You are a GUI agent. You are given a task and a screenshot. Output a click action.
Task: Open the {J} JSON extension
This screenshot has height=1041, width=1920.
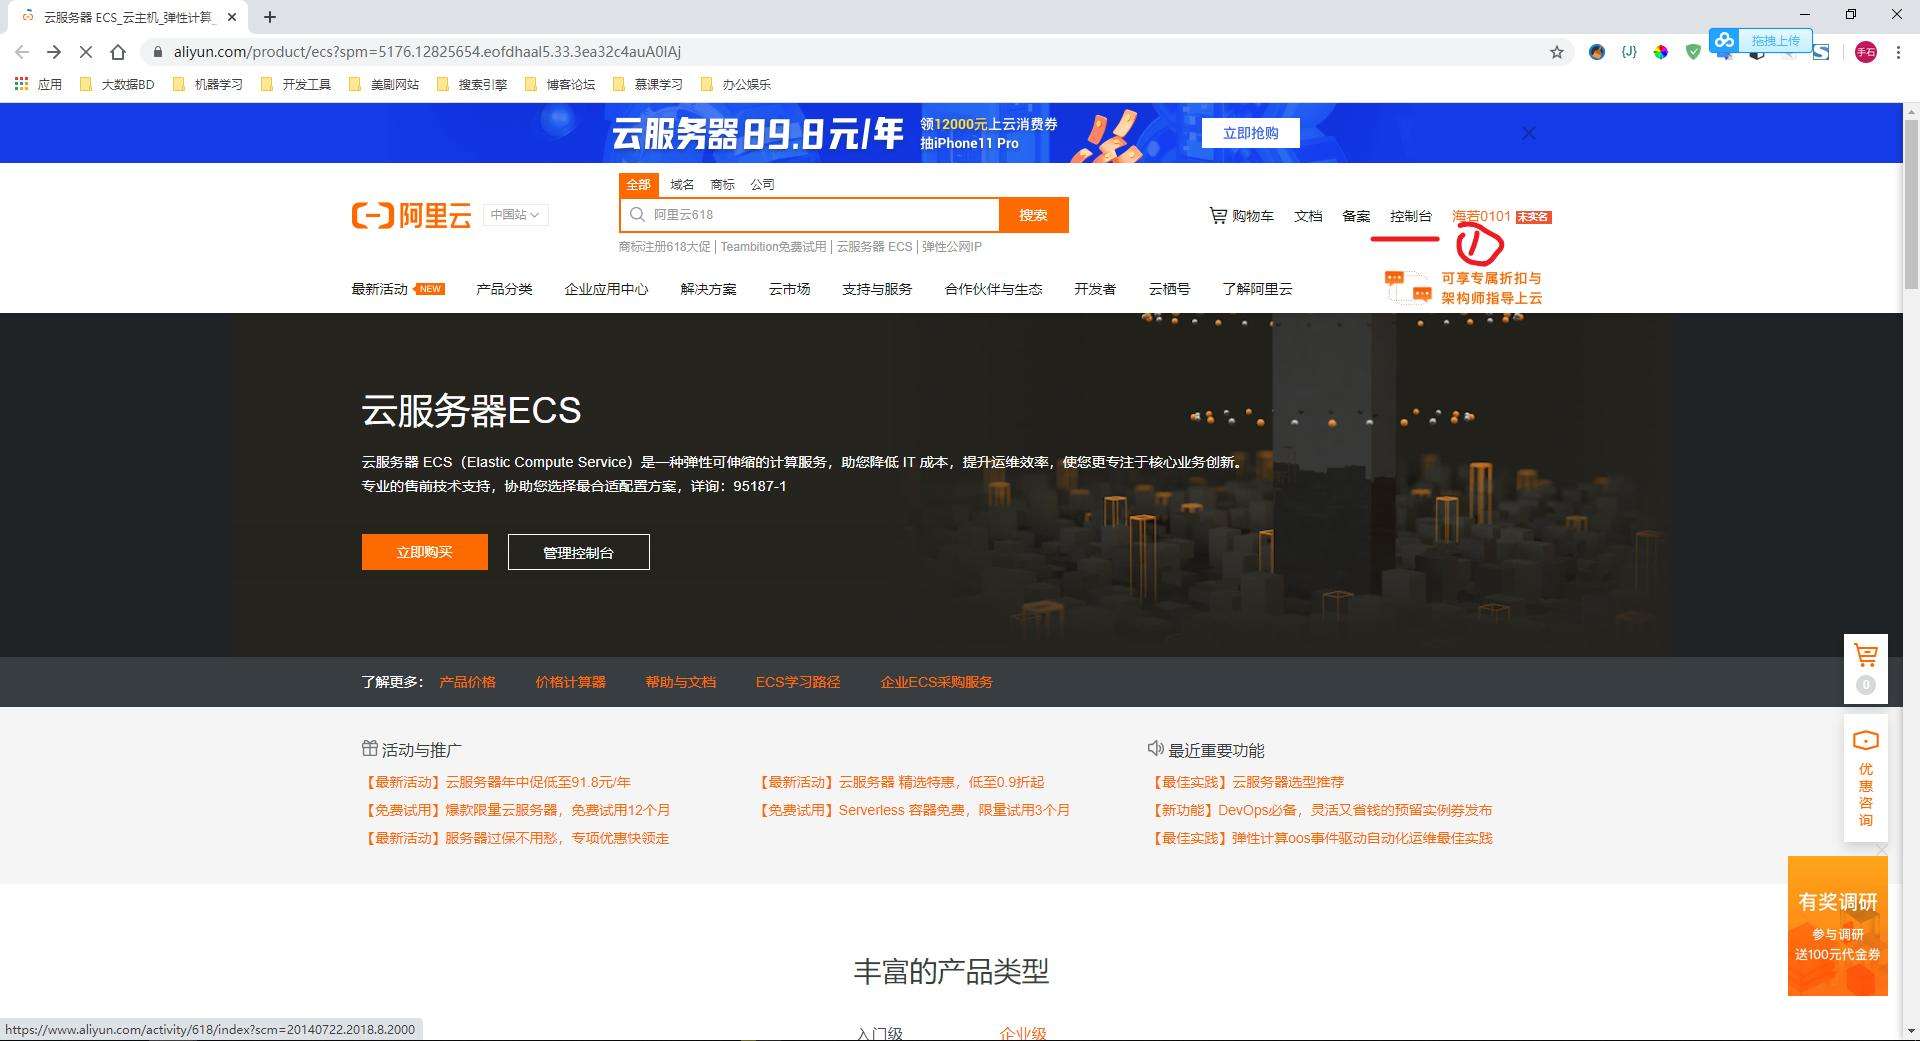1629,52
